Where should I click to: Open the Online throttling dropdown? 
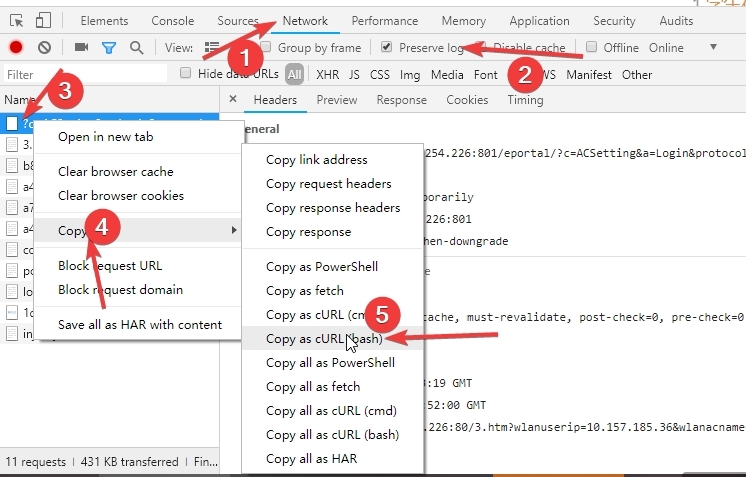pos(683,48)
